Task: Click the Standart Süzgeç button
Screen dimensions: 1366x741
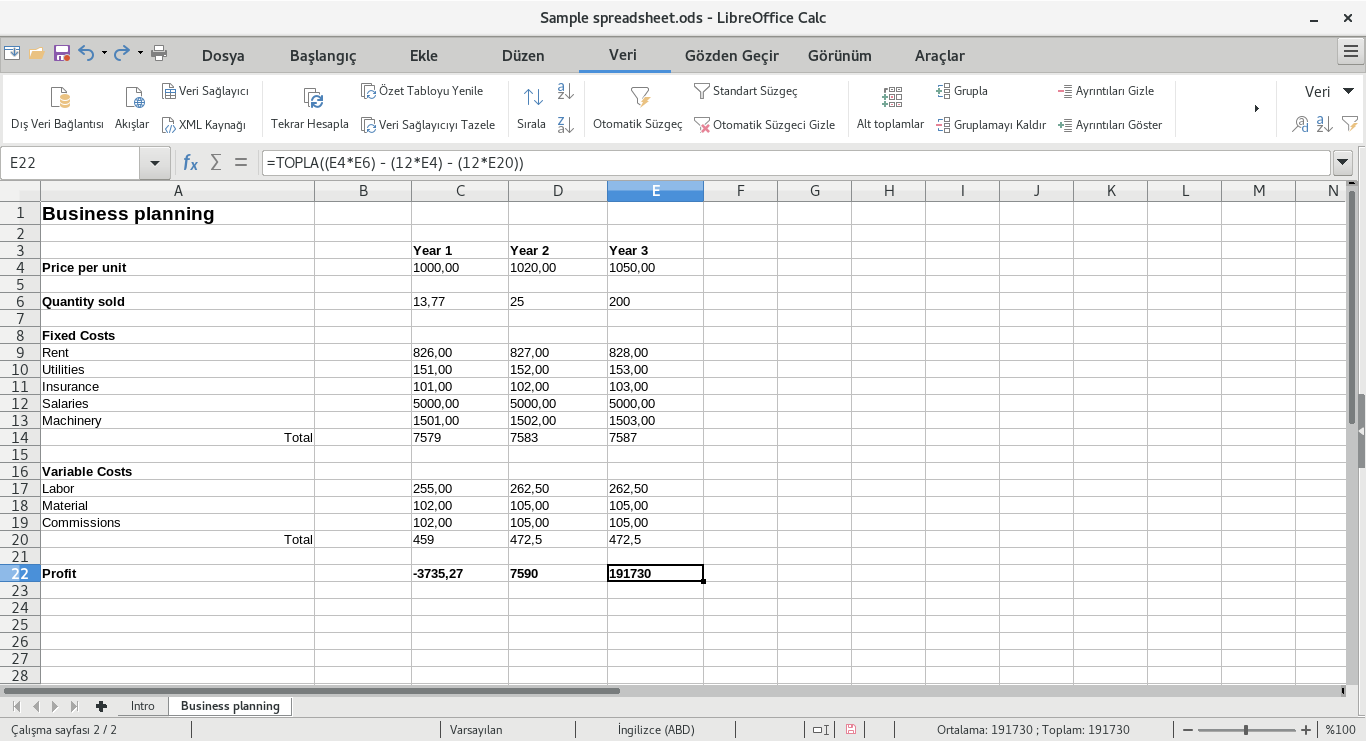Action: pyautogui.click(x=745, y=91)
